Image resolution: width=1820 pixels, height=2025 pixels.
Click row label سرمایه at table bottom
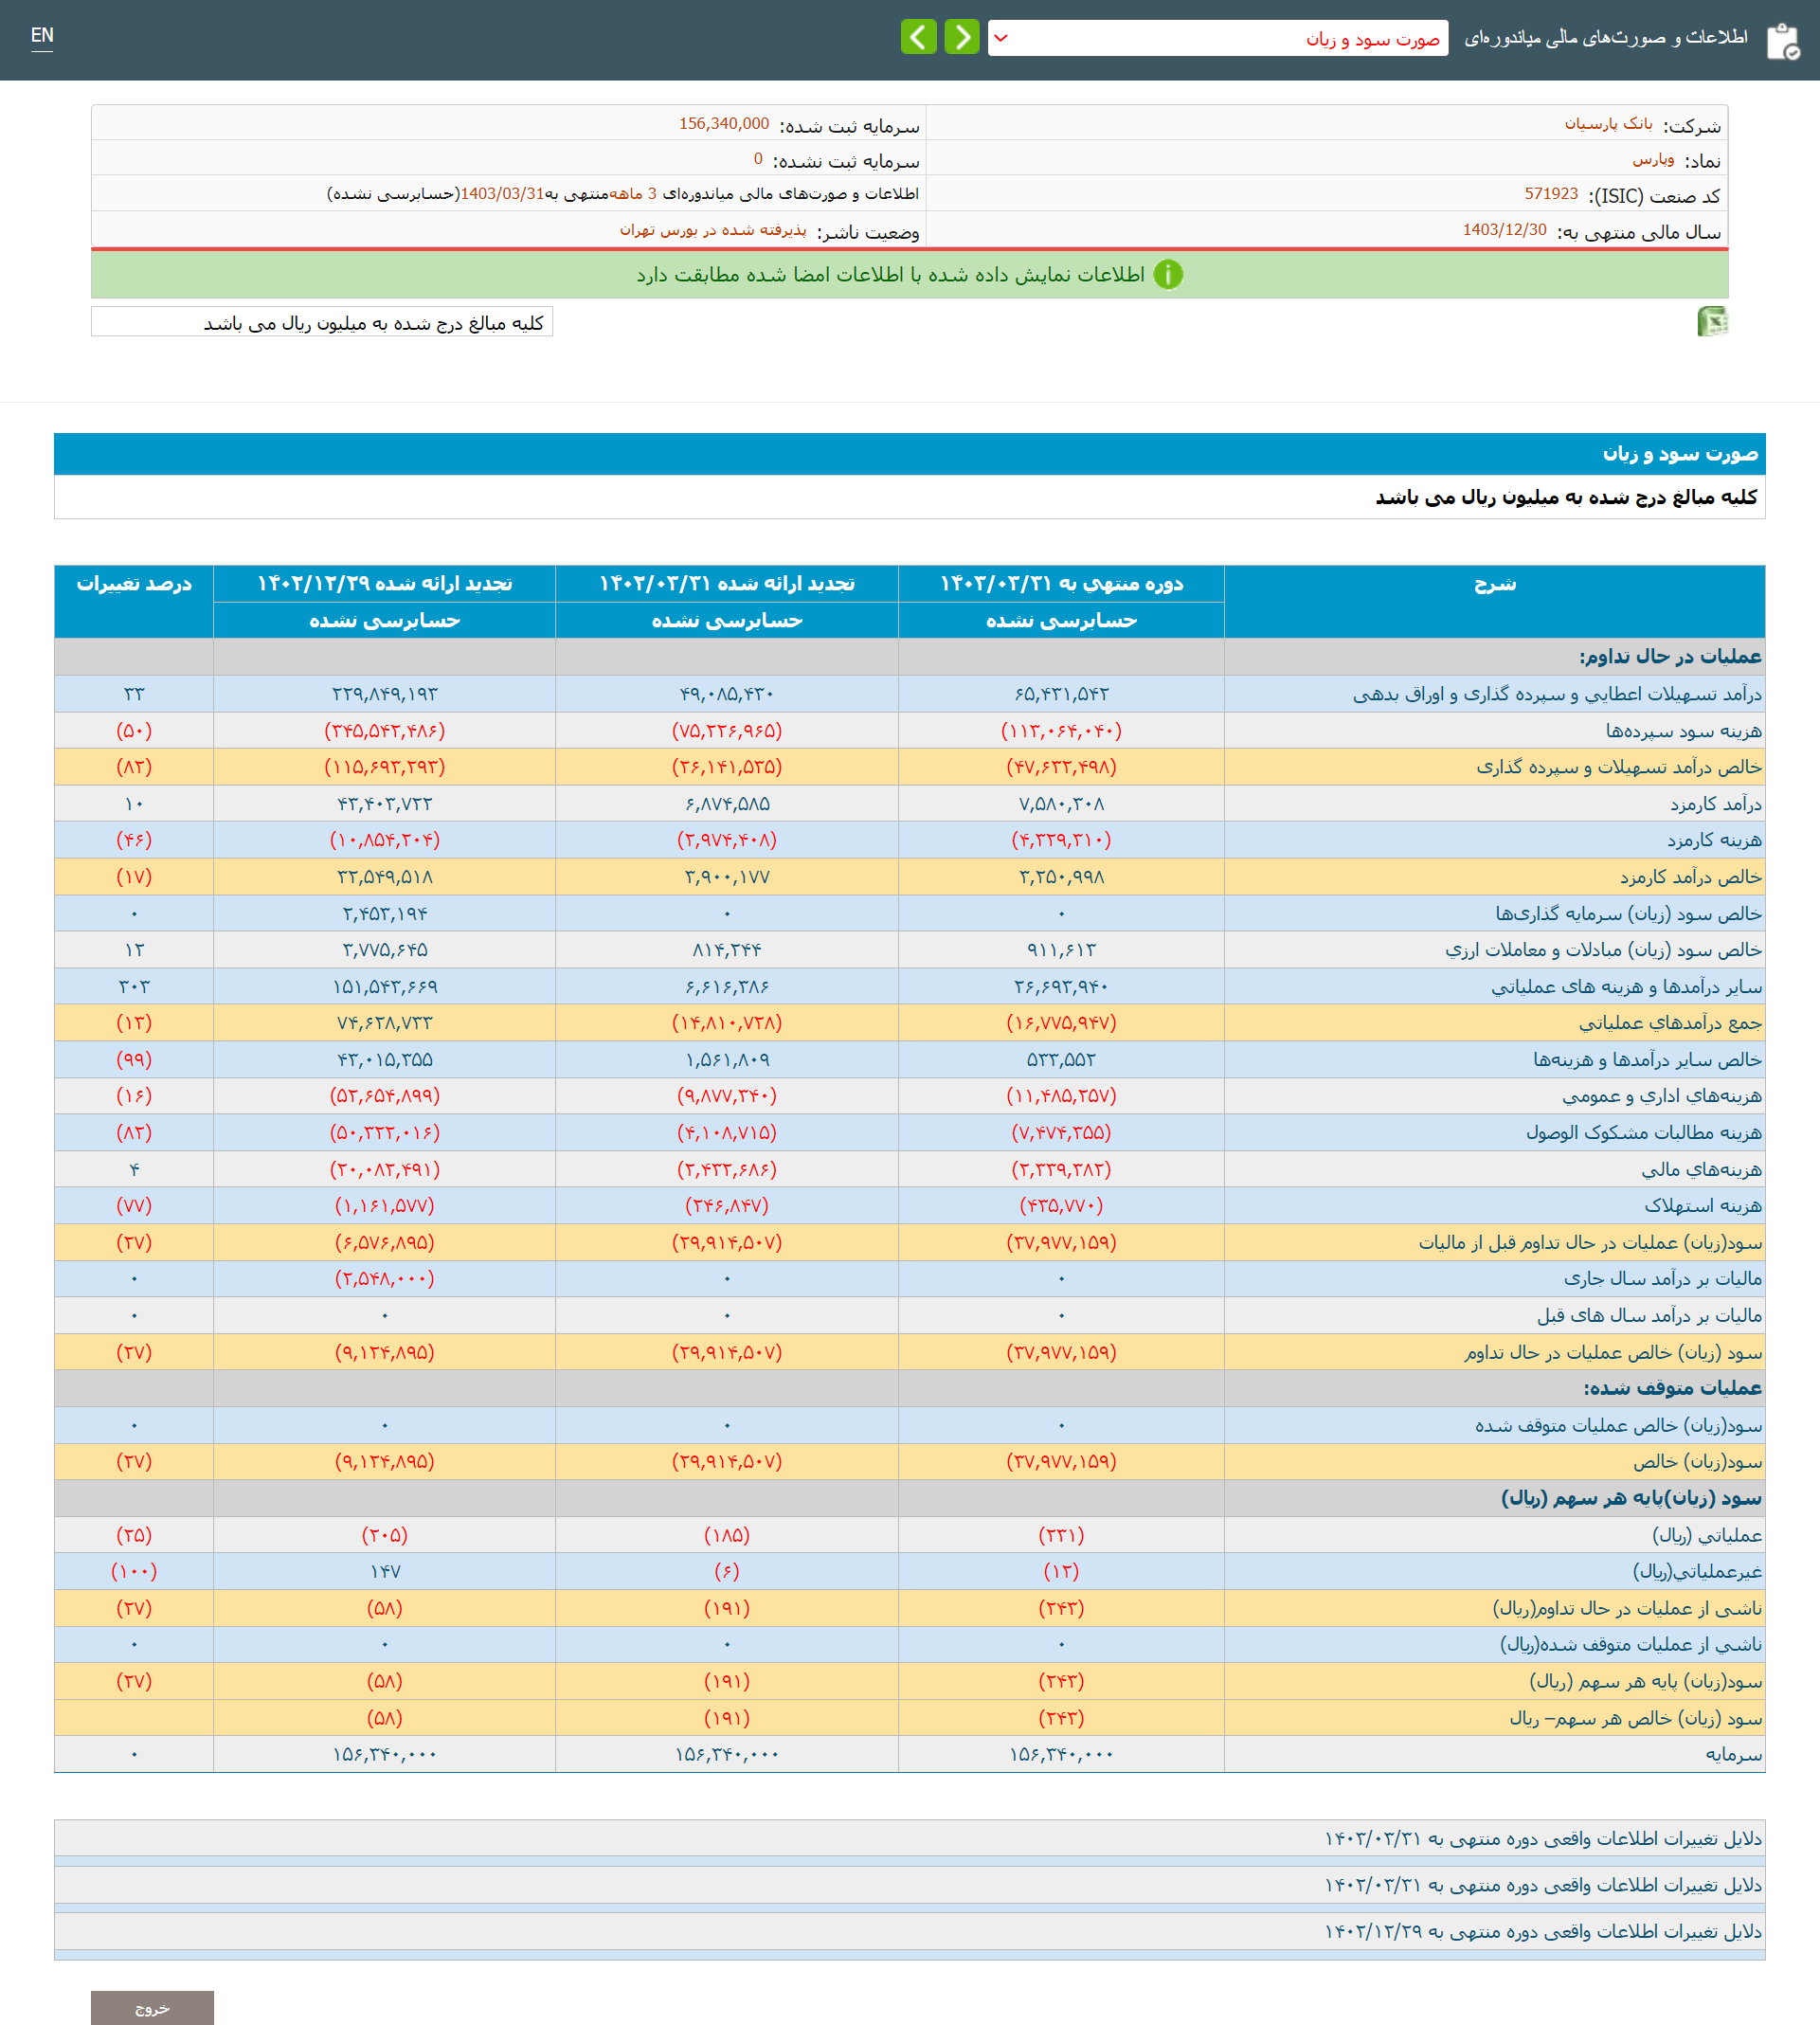(x=1734, y=1754)
